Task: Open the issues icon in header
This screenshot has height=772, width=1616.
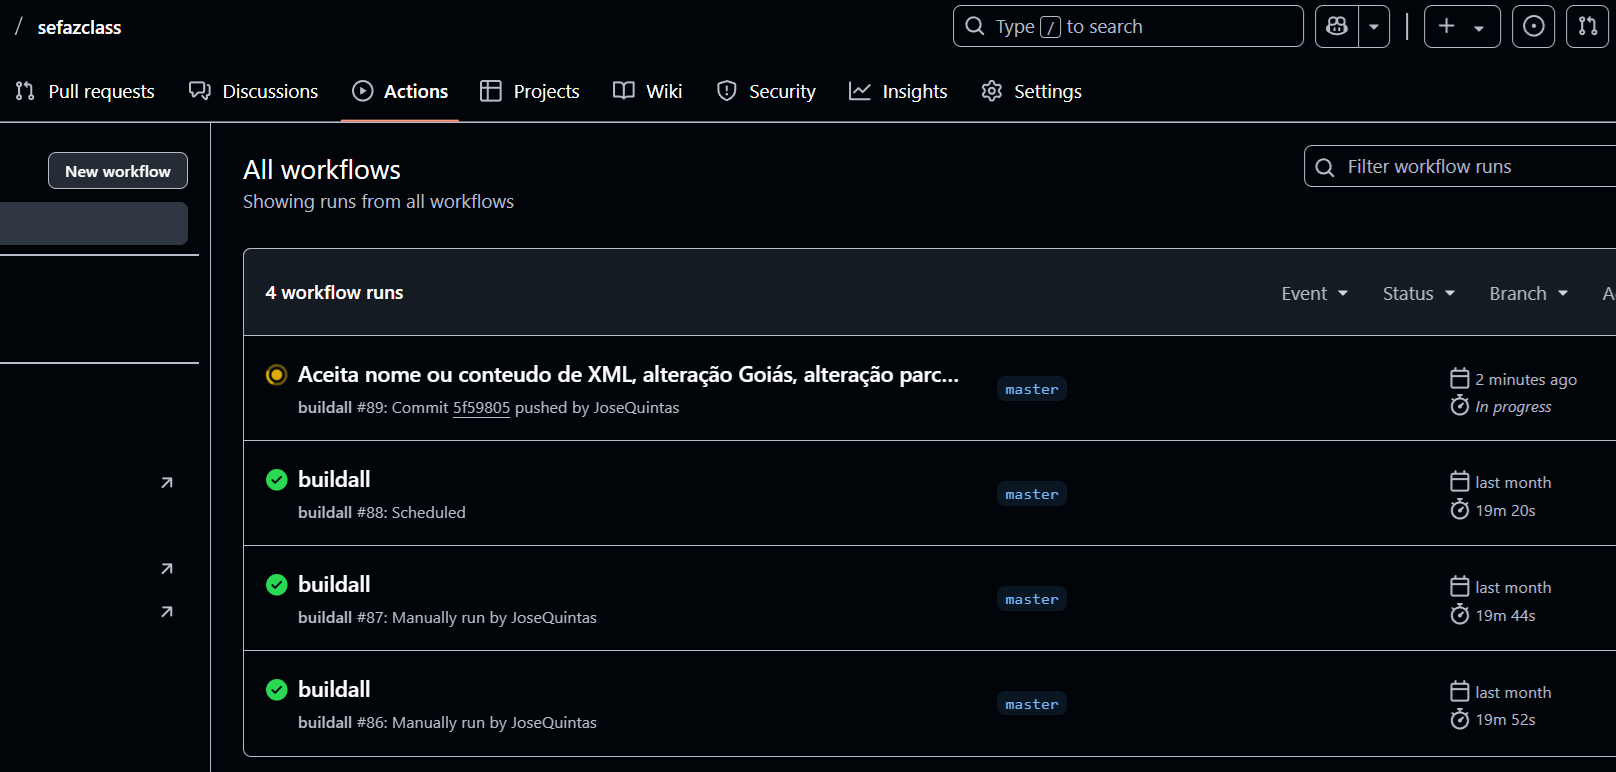Action: coord(1533,27)
